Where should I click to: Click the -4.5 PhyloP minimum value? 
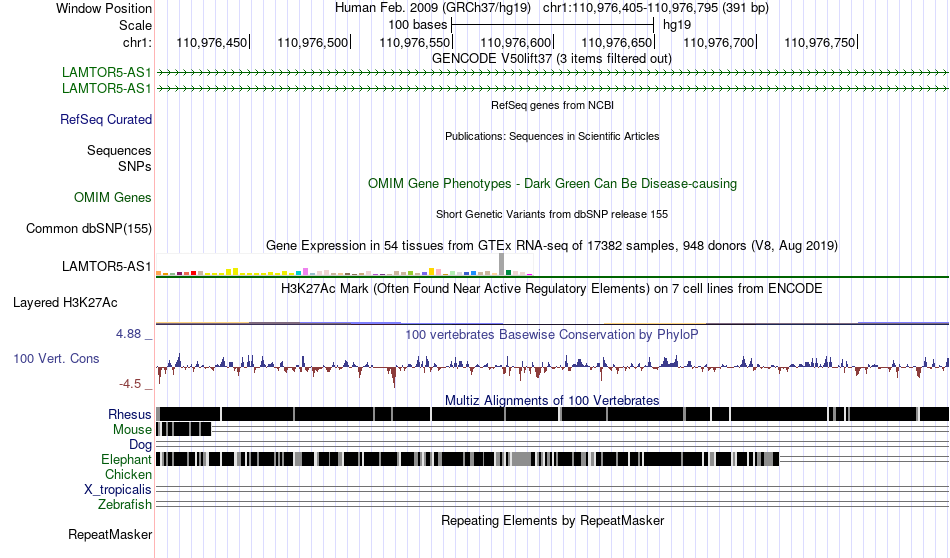coord(130,384)
